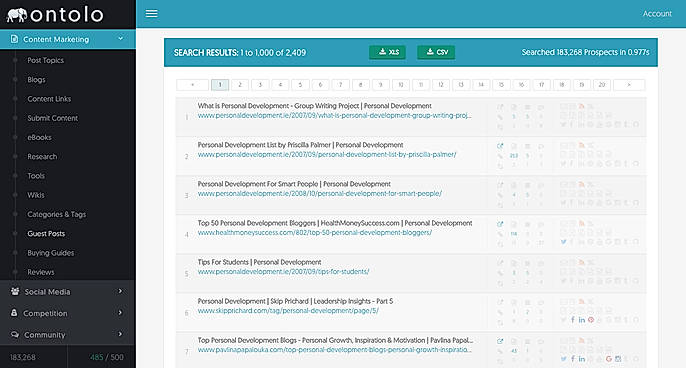This screenshot has height=368, width=686.
Task: Click RSS feed icon in Smart People row
Action: click(581, 184)
